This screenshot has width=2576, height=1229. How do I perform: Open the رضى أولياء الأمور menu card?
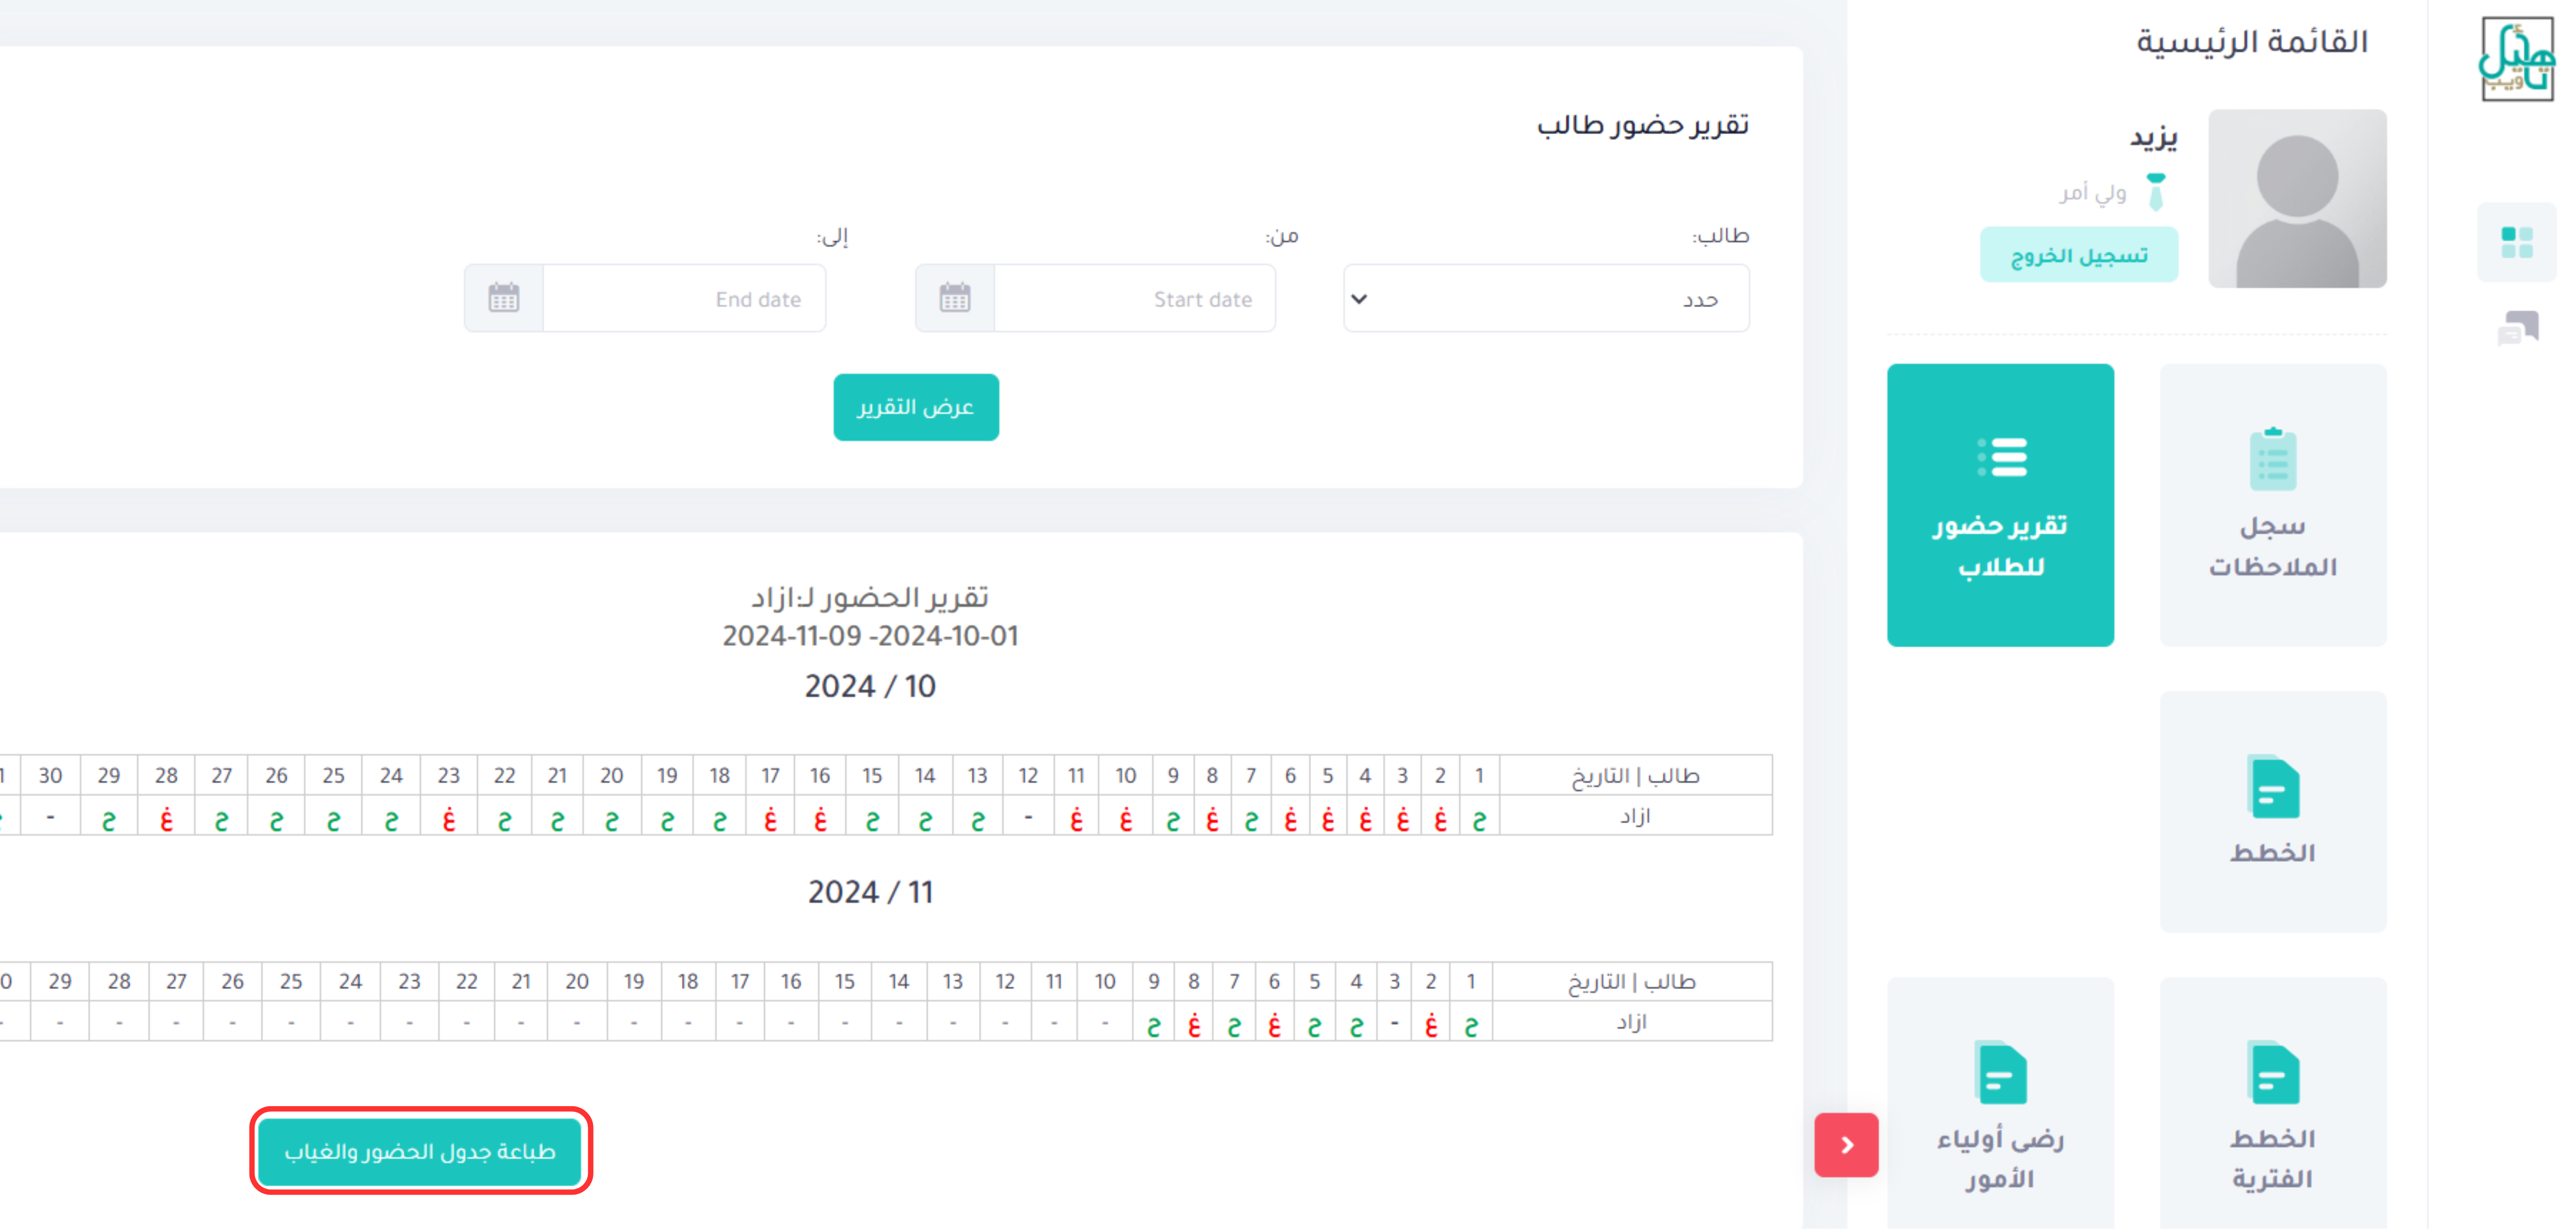(2000, 1103)
